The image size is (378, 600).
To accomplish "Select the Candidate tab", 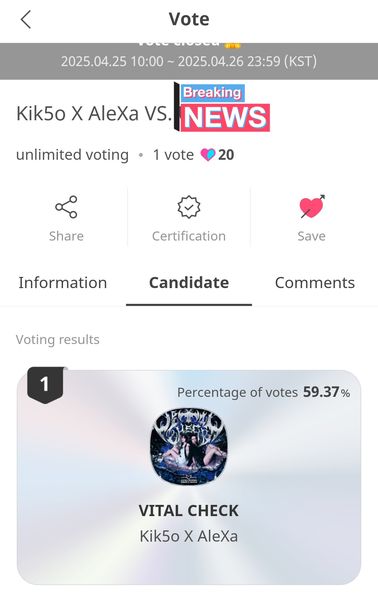I will click(x=189, y=283).
